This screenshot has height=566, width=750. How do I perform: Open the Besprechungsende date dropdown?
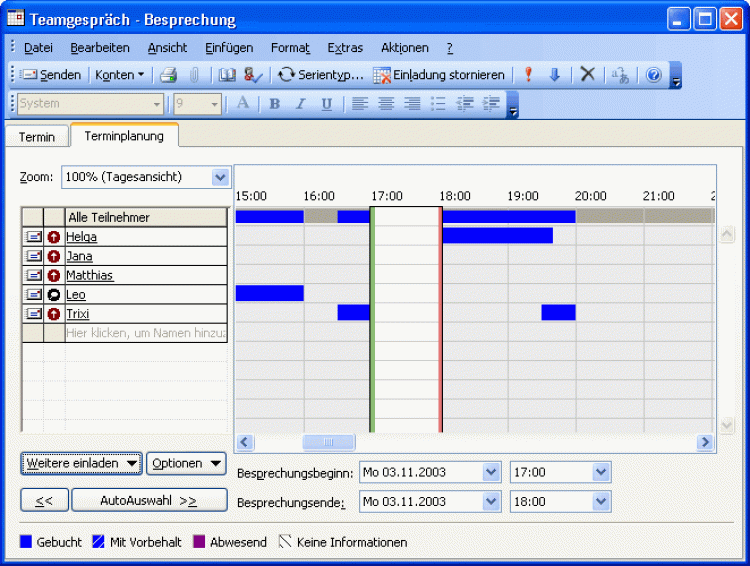(x=490, y=502)
